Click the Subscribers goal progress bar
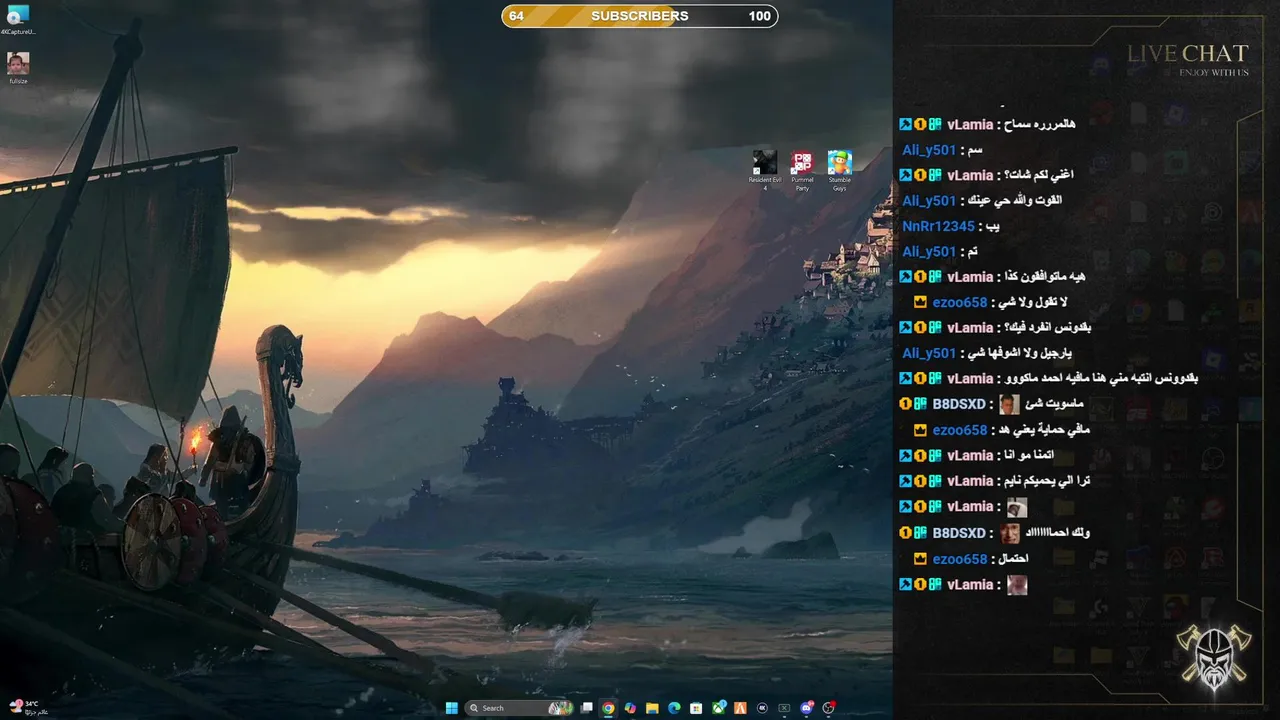1280x720 pixels. [640, 16]
